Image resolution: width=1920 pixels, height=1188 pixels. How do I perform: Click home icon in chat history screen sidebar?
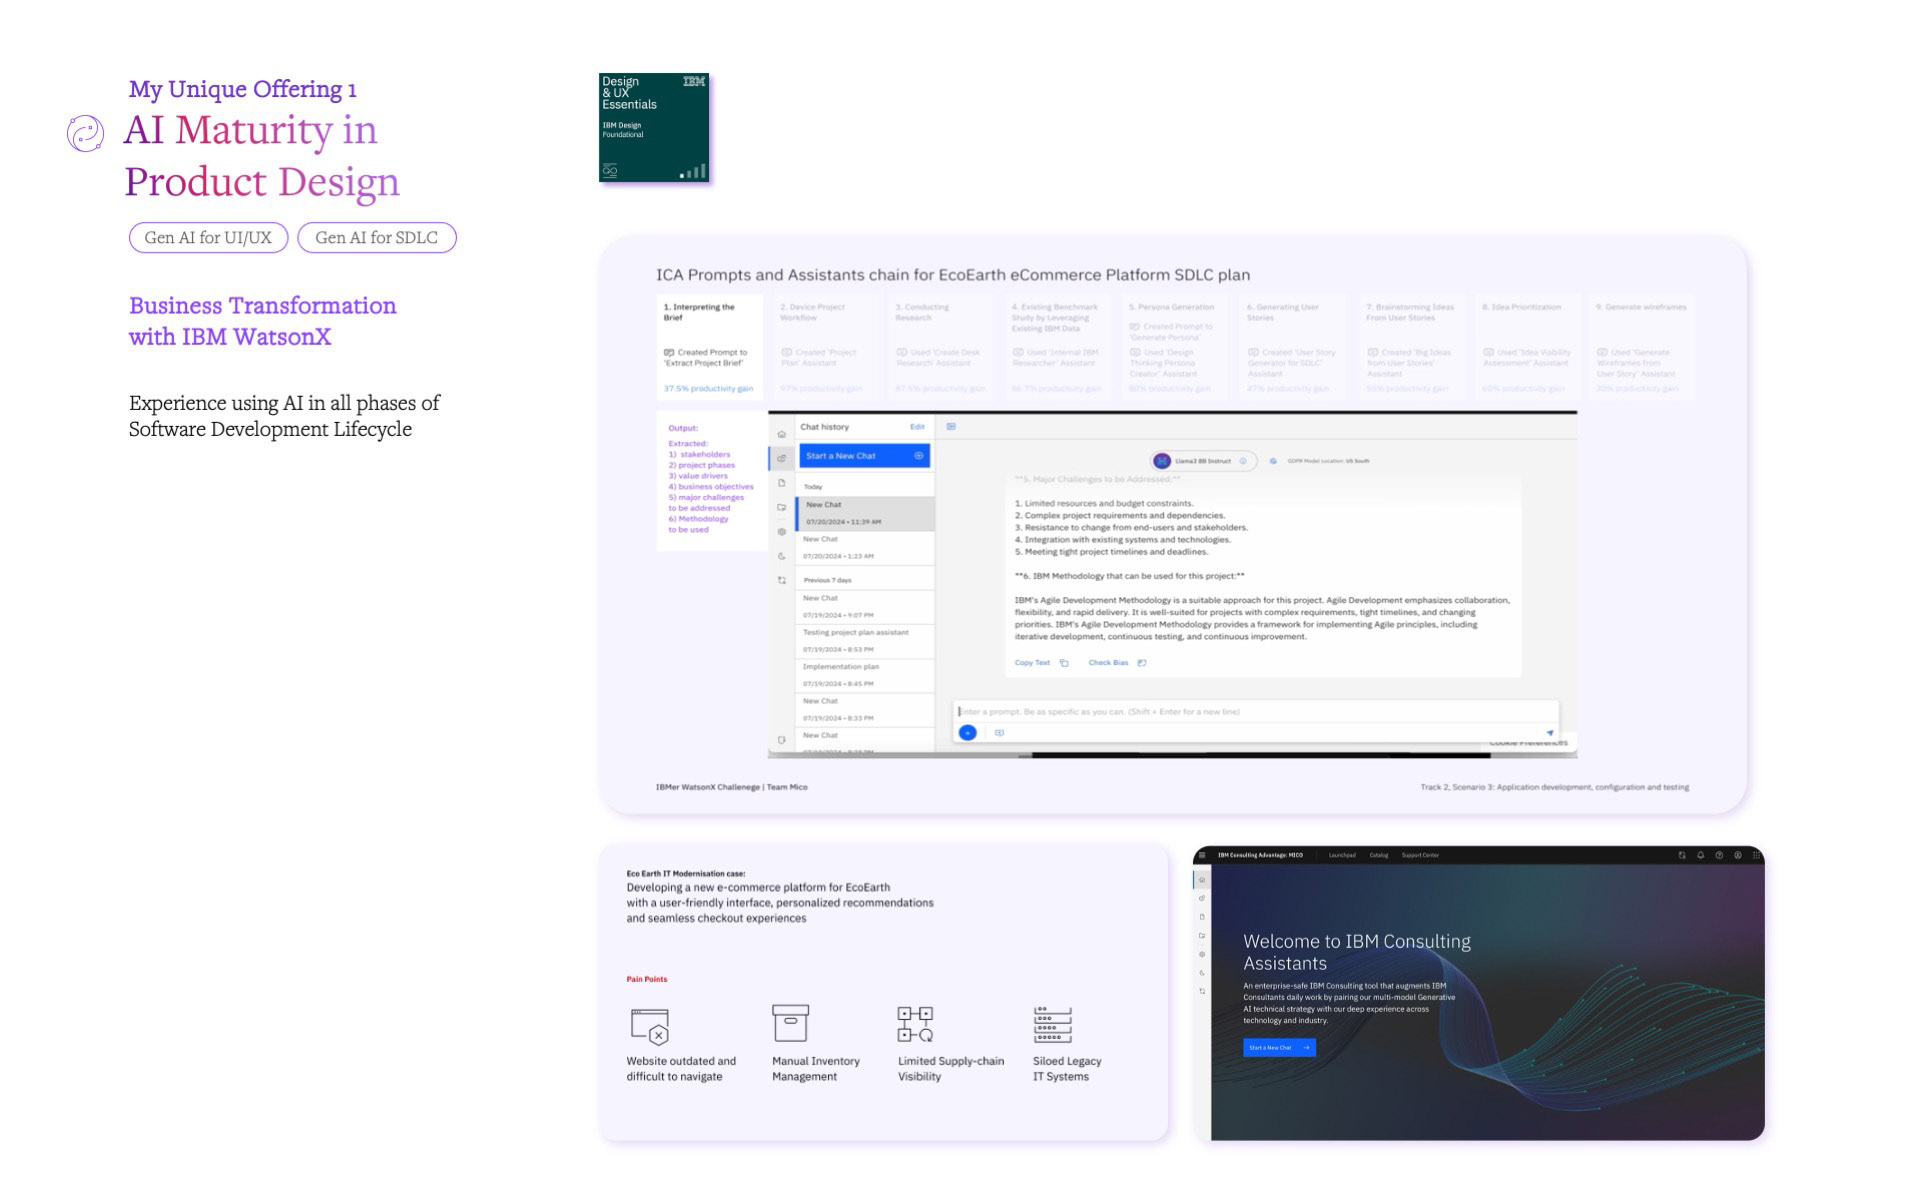coord(782,434)
